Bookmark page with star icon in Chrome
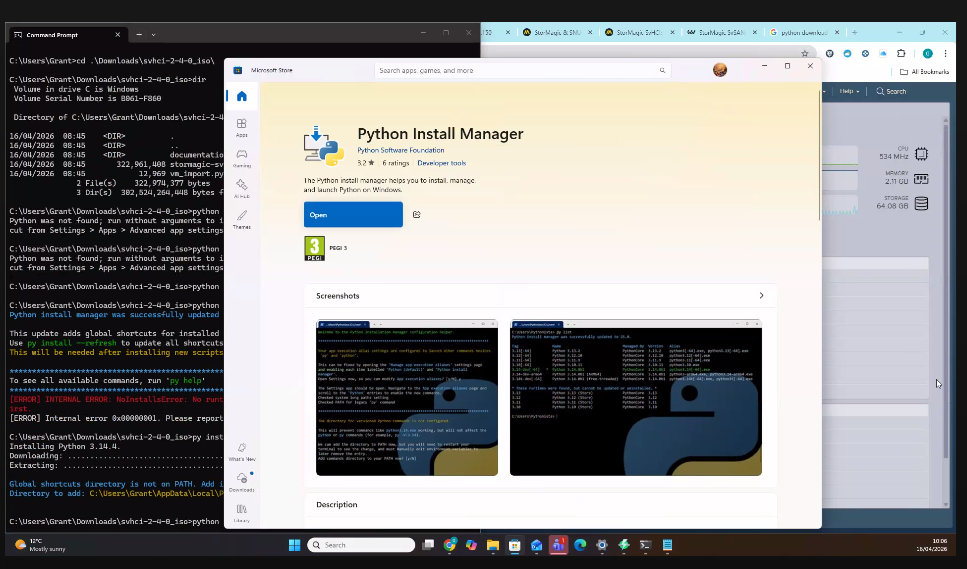Image resolution: width=967 pixels, height=569 pixels. pyautogui.click(x=804, y=54)
